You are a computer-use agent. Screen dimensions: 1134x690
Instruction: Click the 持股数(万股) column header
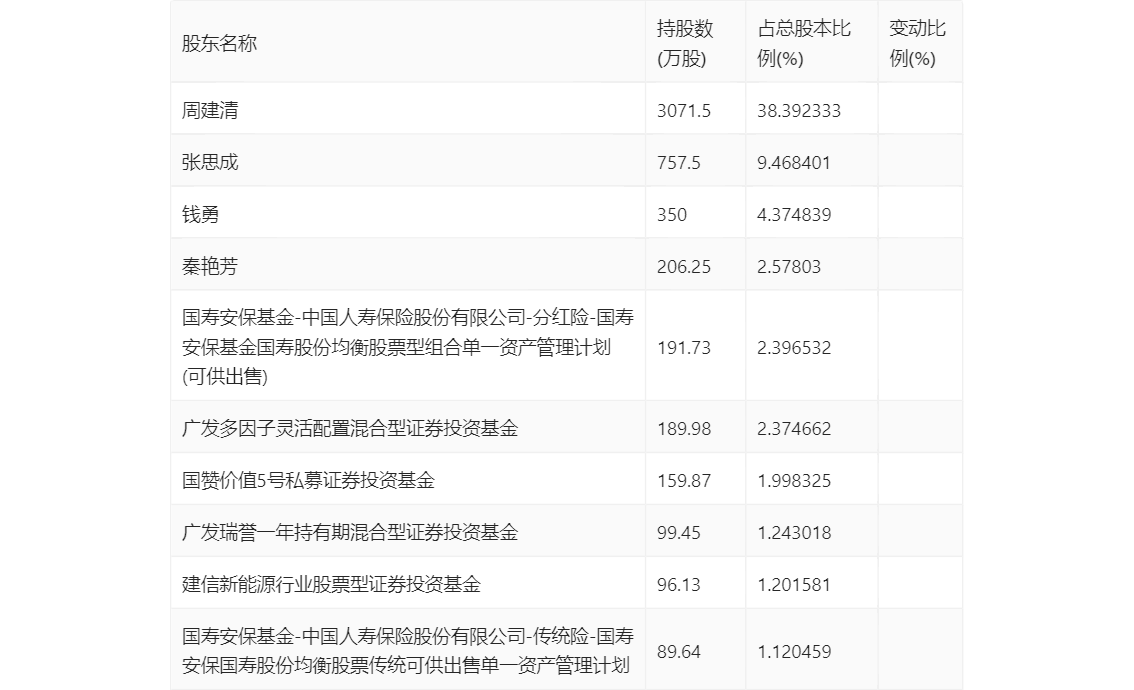point(685,43)
